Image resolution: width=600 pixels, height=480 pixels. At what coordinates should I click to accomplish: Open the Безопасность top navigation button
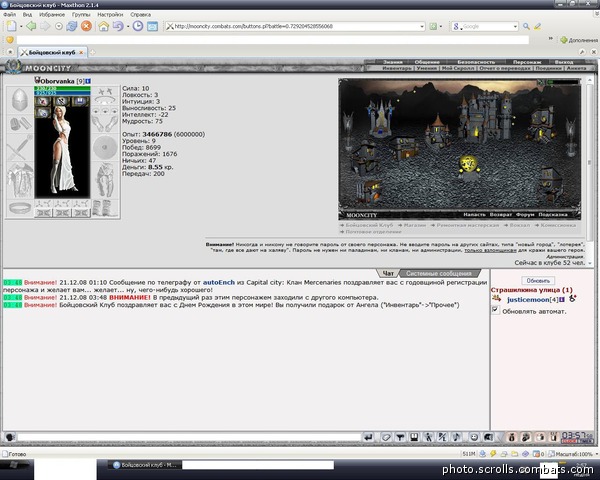(476, 62)
